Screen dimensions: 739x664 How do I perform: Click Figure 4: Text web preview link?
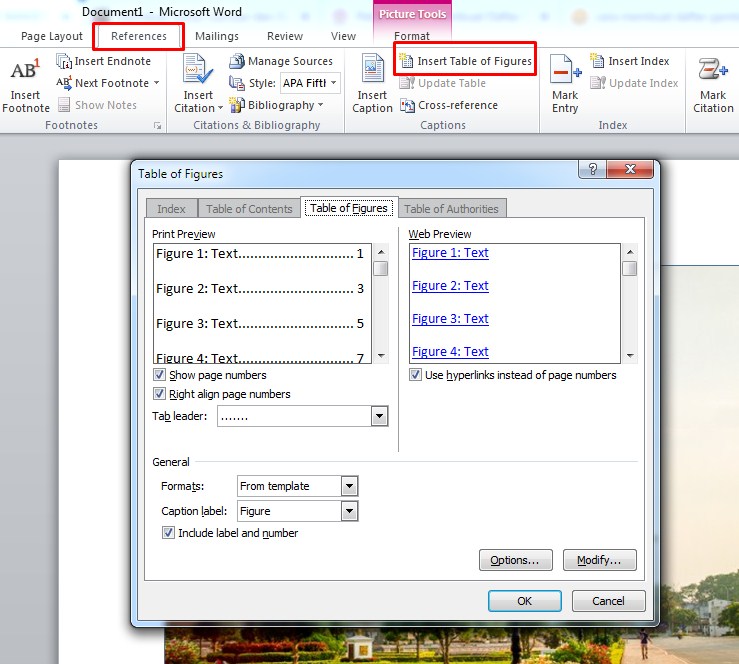[x=450, y=352]
